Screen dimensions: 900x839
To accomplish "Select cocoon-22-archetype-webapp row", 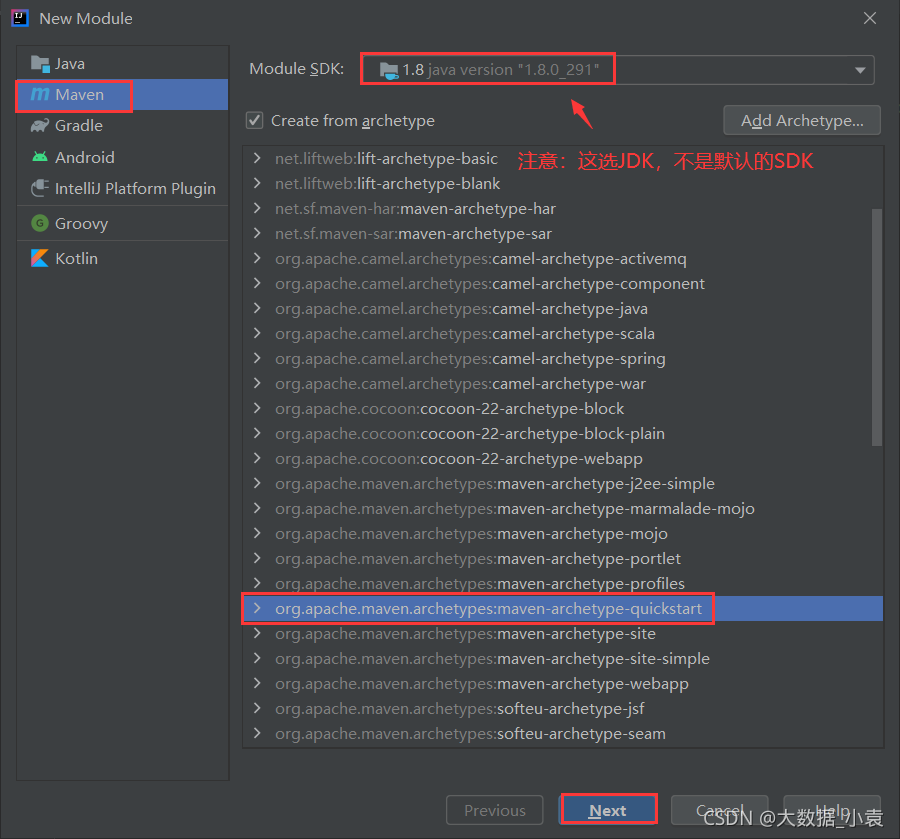I will pyautogui.click(x=562, y=459).
